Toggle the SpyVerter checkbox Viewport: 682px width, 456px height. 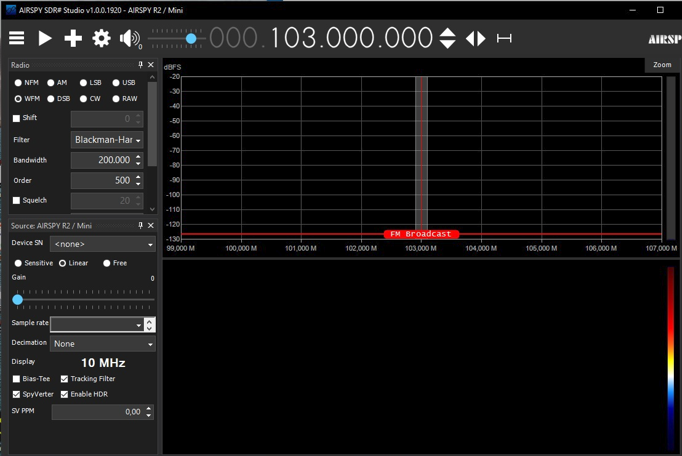[x=17, y=394]
